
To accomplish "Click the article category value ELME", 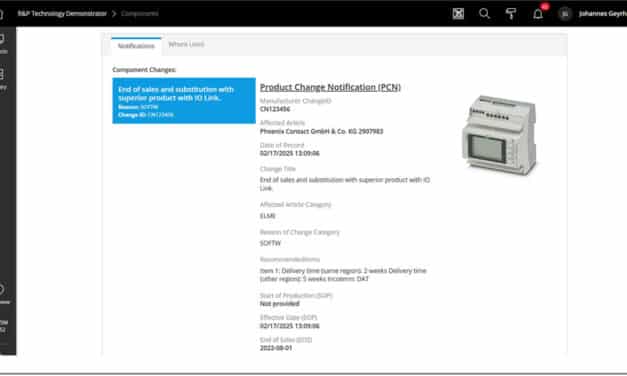I will point(268,216).
